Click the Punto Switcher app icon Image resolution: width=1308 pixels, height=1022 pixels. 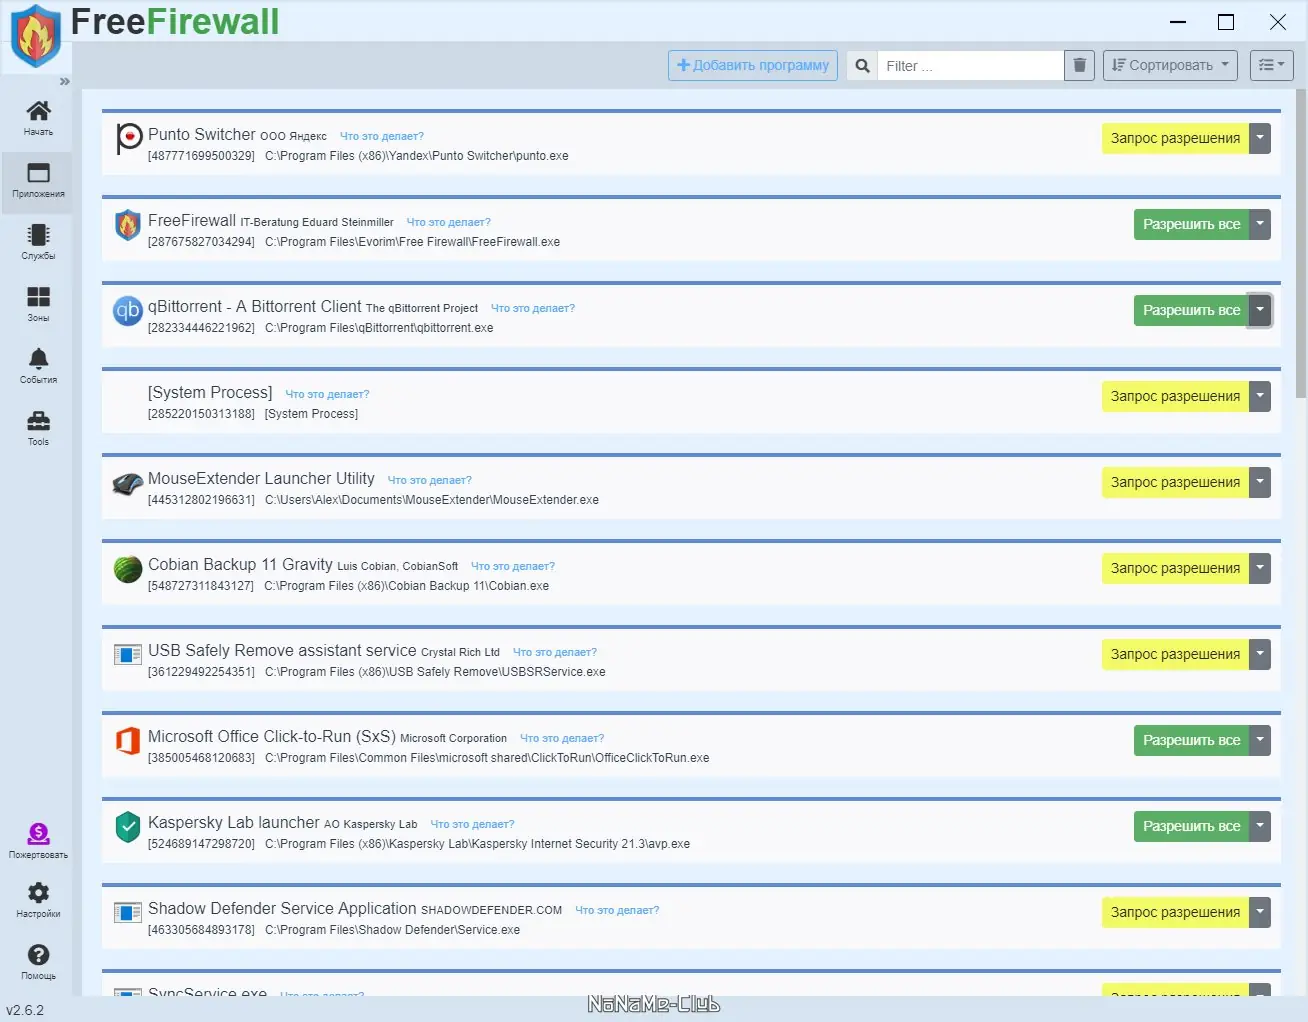tap(128, 137)
